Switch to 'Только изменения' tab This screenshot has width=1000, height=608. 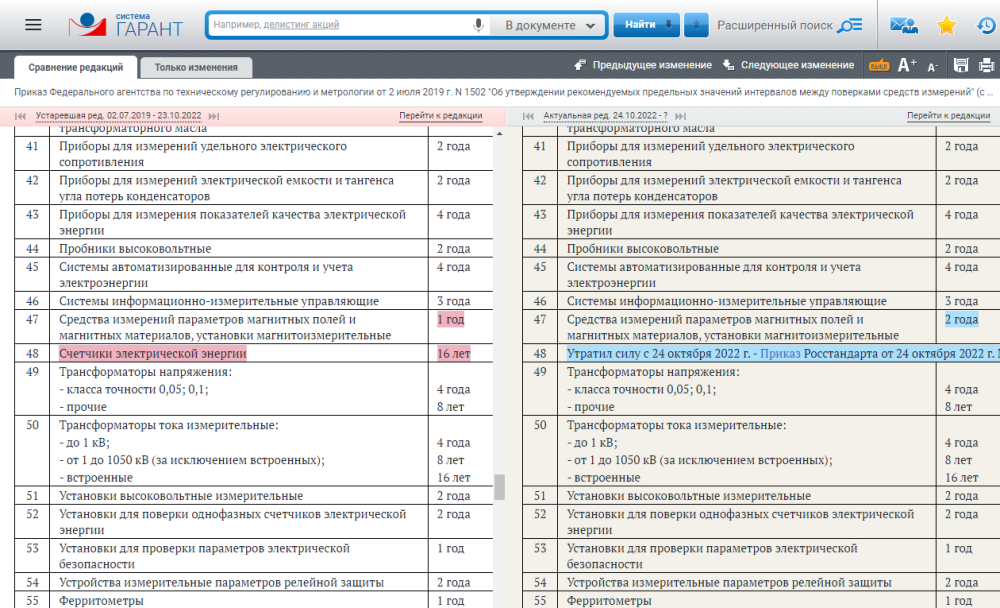coord(196,68)
